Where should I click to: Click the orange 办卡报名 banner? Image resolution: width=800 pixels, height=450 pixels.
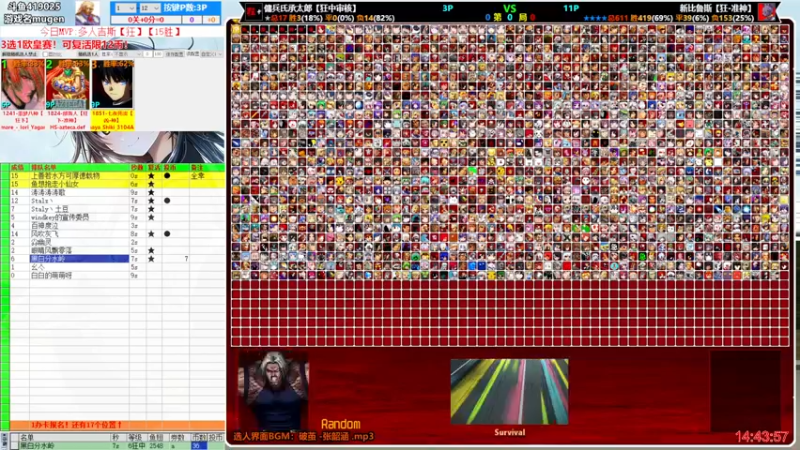pyautogui.click(x=117, y=424)
